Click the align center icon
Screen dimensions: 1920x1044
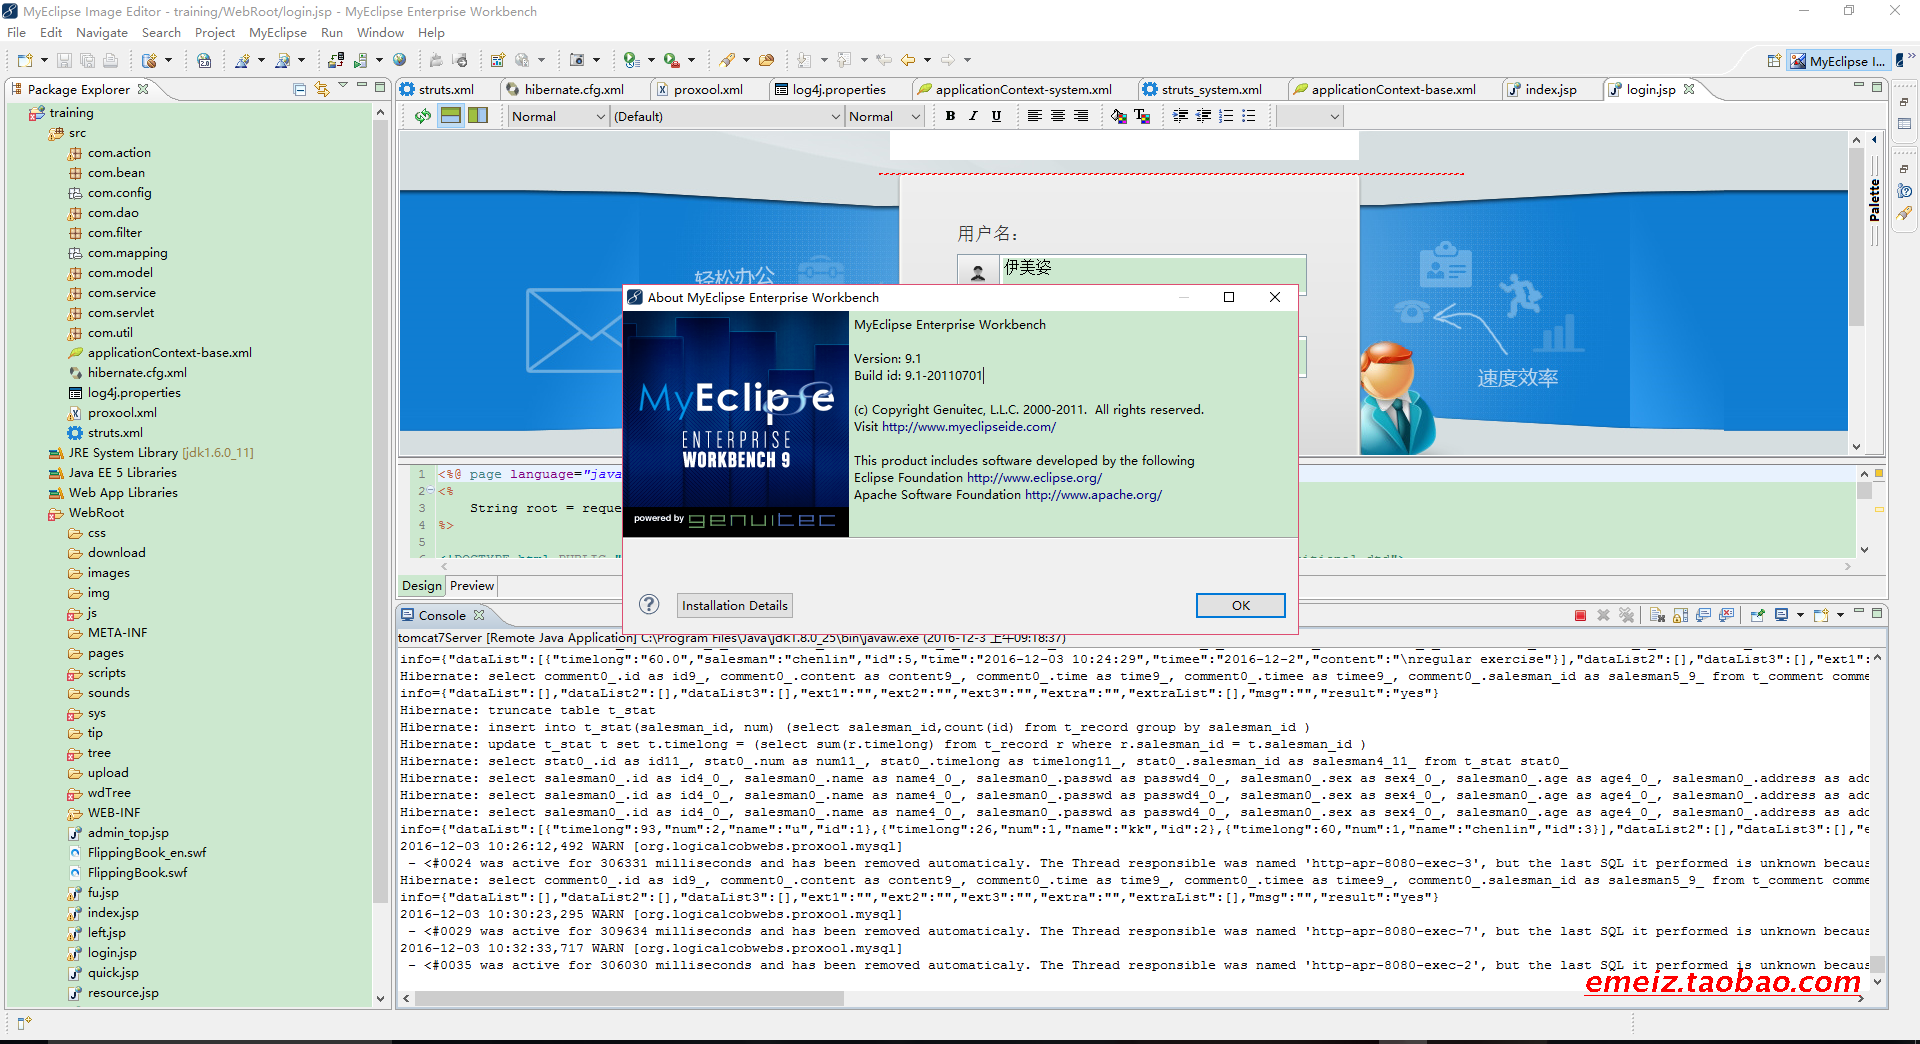[1058, 116]
